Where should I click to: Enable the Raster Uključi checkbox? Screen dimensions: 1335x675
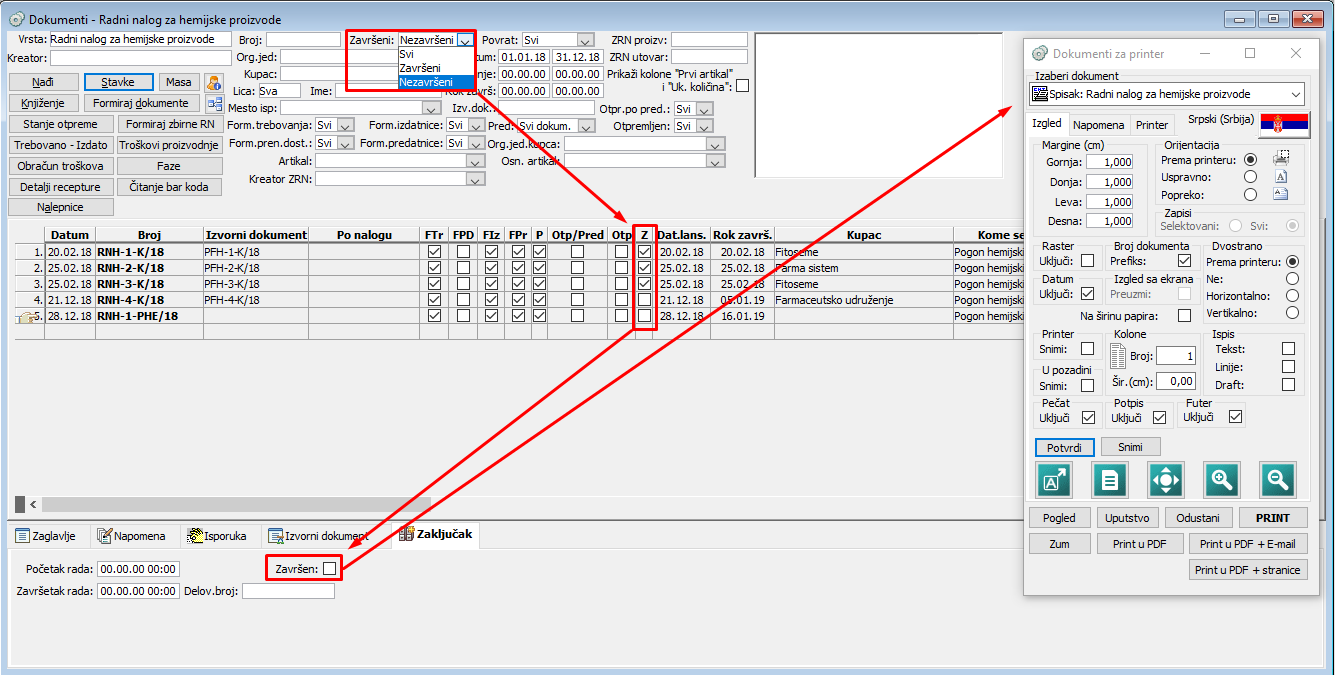click(x=1087, y=261)
